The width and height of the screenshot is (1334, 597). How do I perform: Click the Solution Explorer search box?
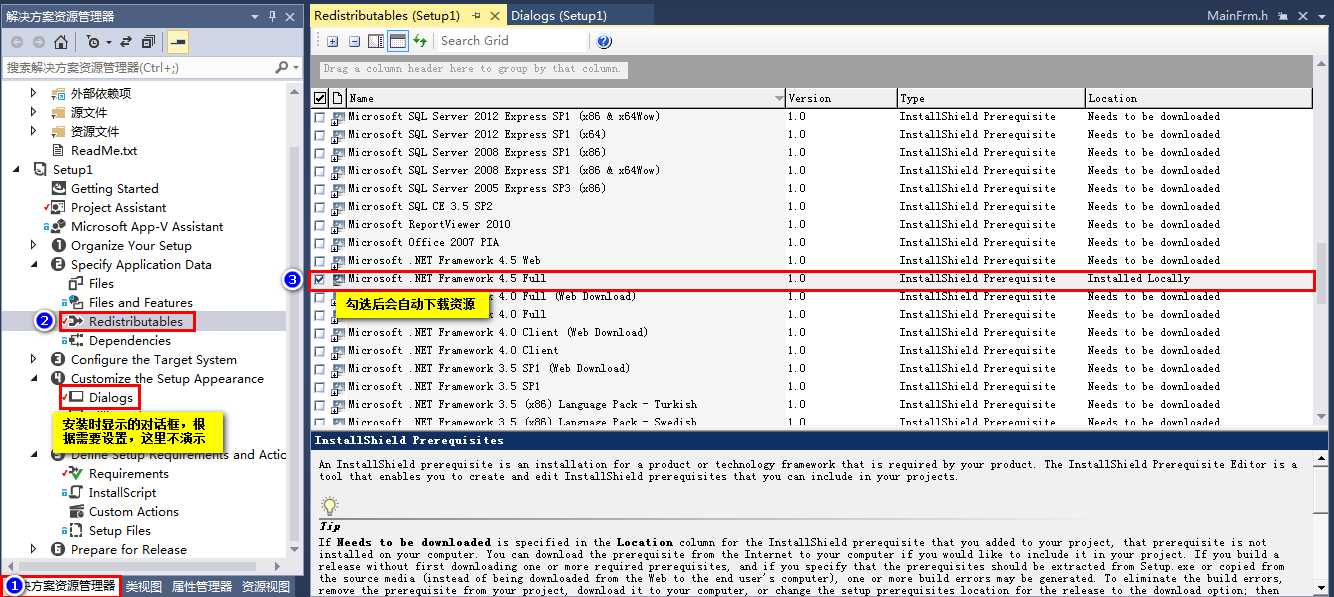pos(138,67)
